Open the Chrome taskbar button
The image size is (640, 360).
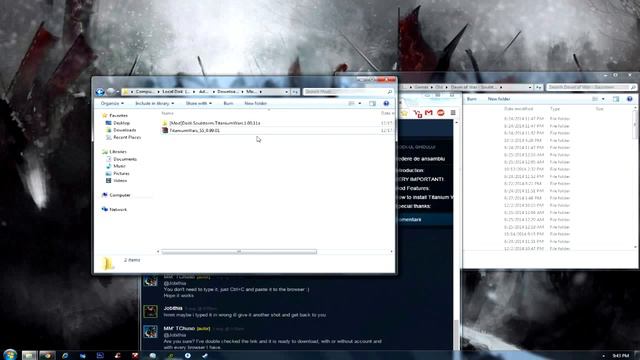pos(47,355)
